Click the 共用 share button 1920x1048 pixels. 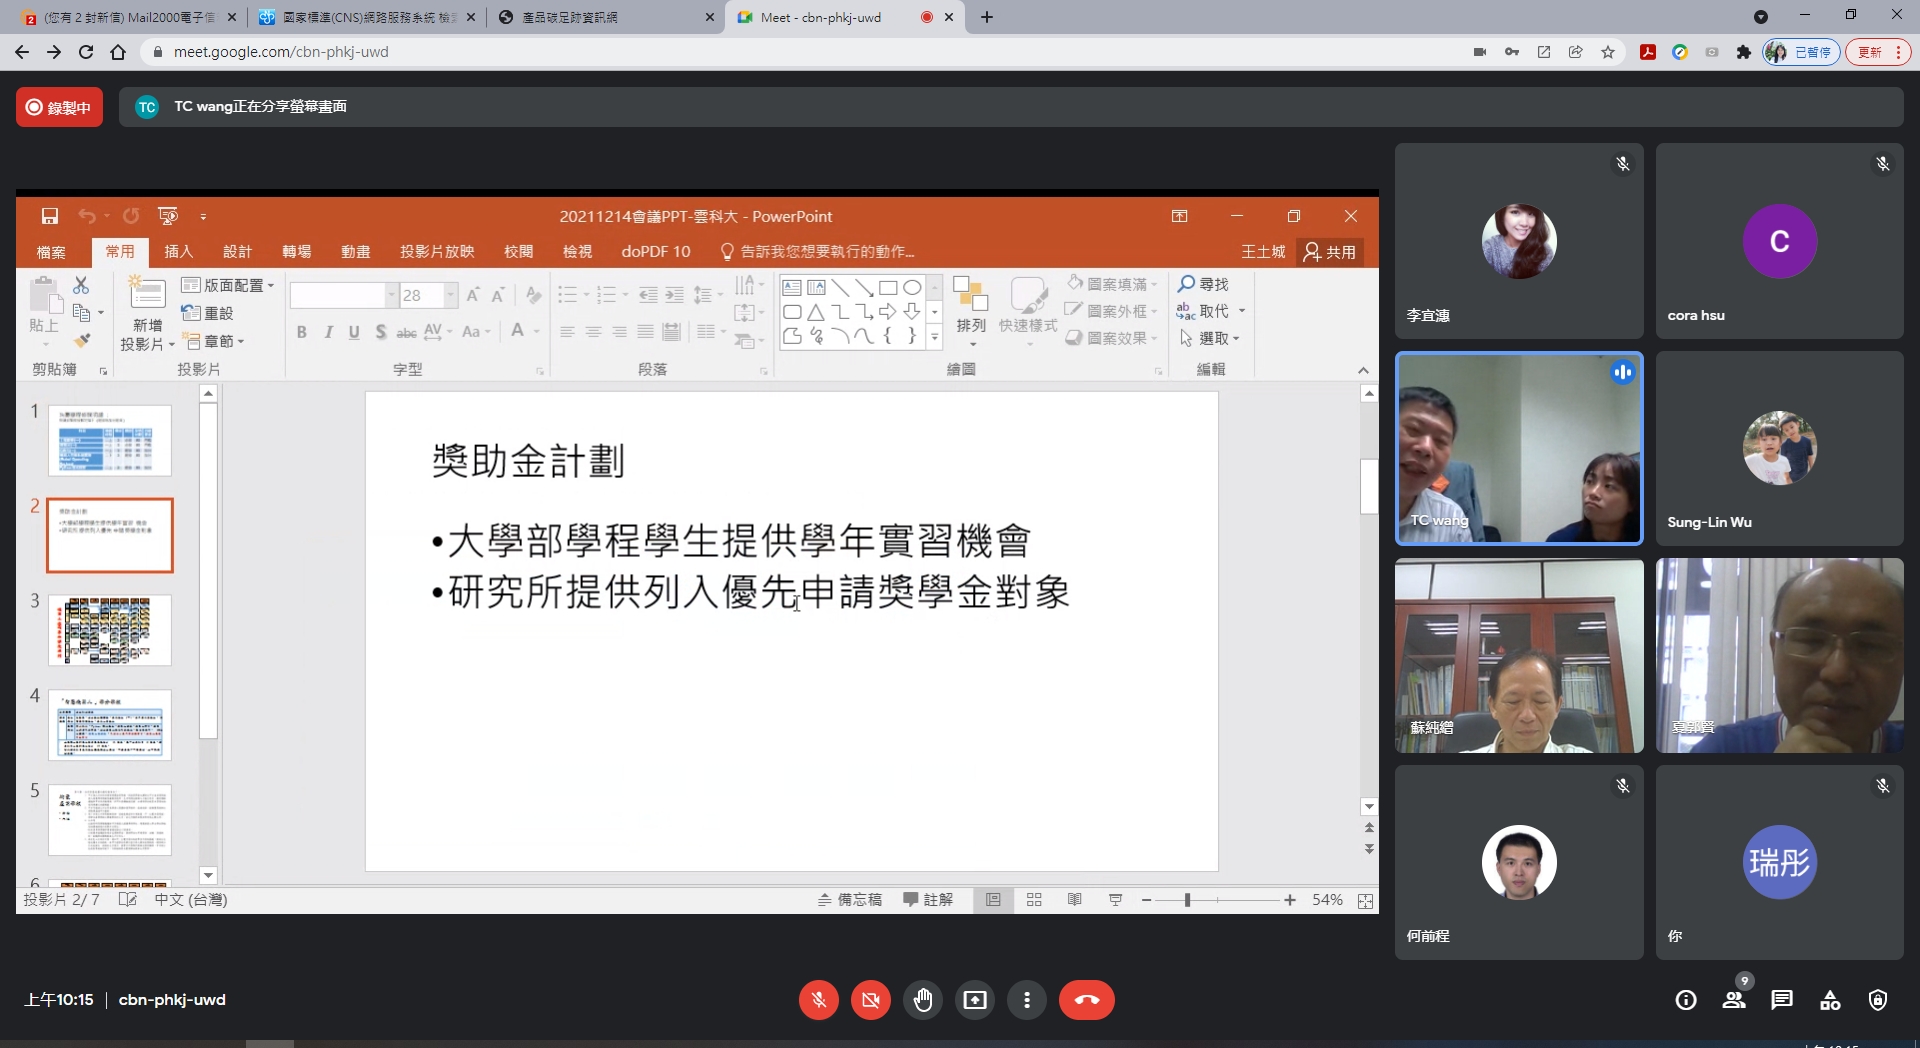point(1330,252)
